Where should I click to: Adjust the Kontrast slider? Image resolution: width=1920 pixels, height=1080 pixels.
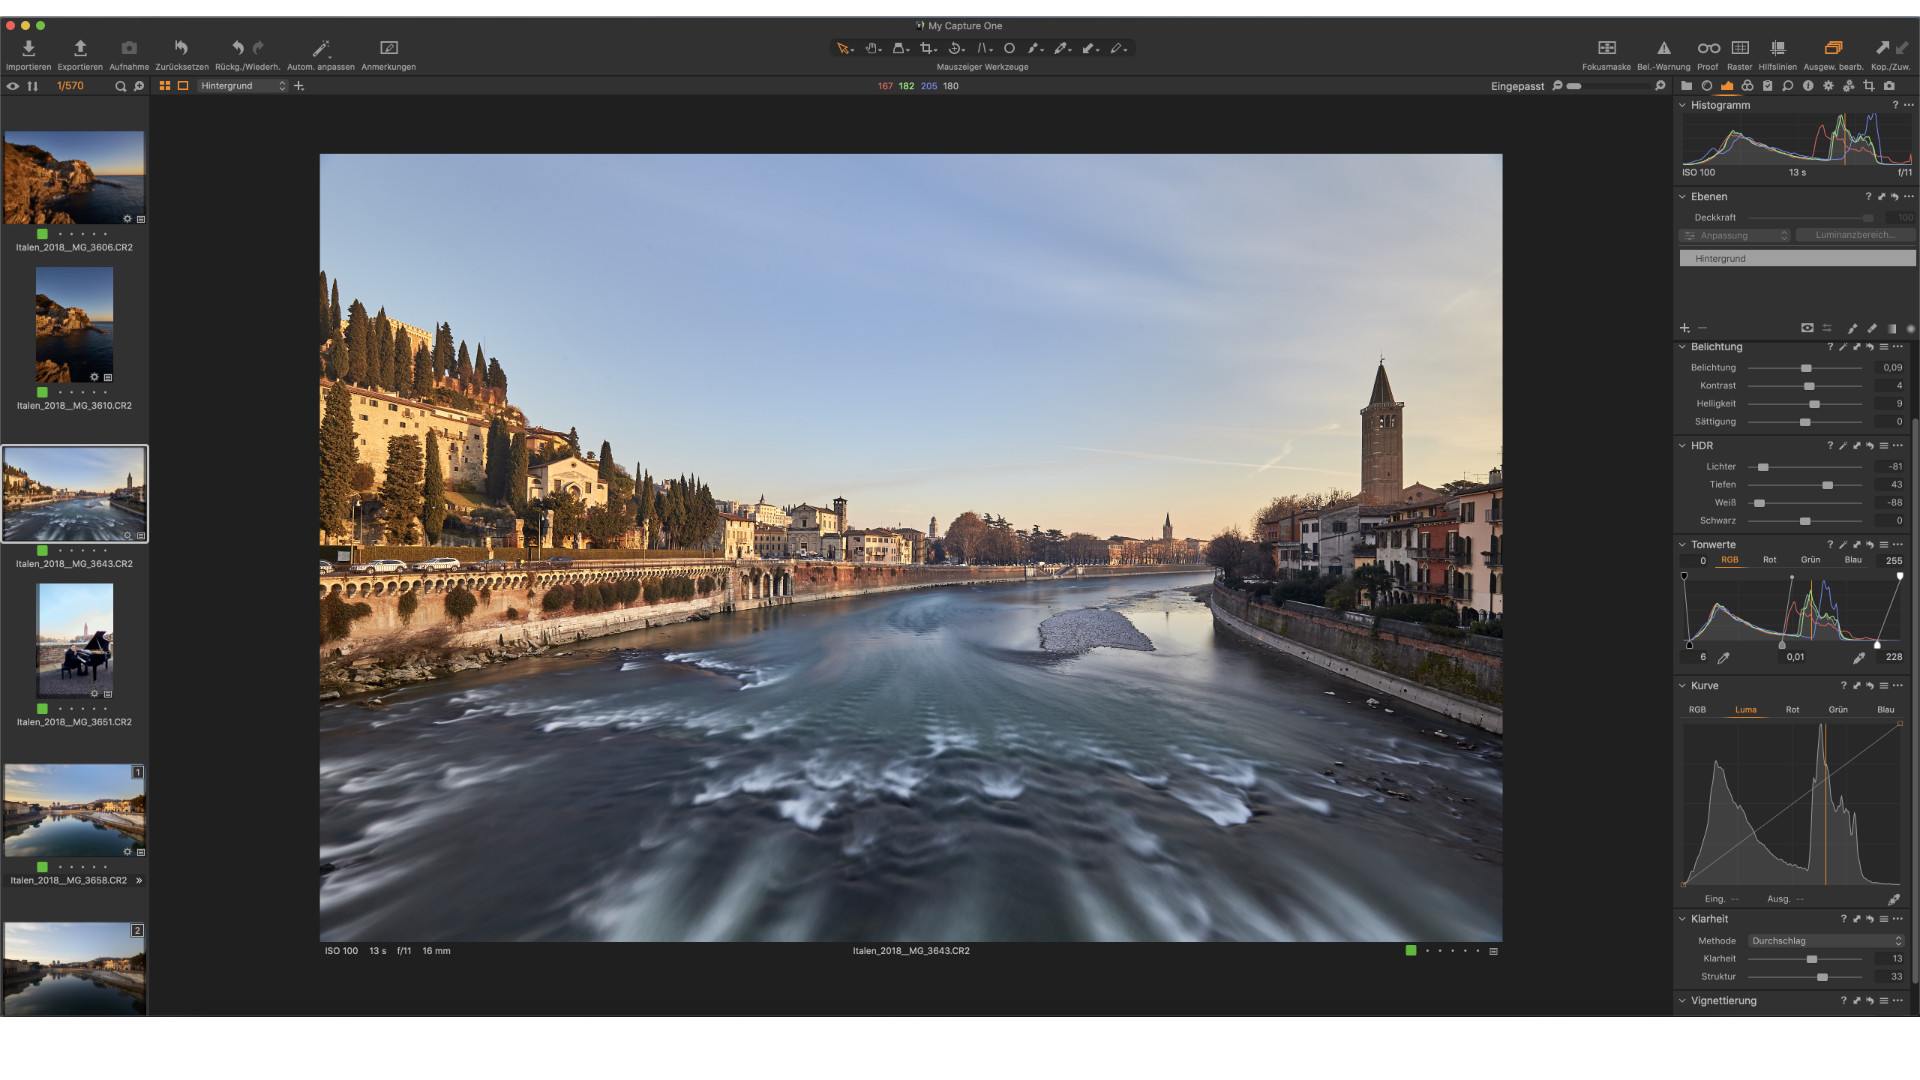tap(1808, 386)
